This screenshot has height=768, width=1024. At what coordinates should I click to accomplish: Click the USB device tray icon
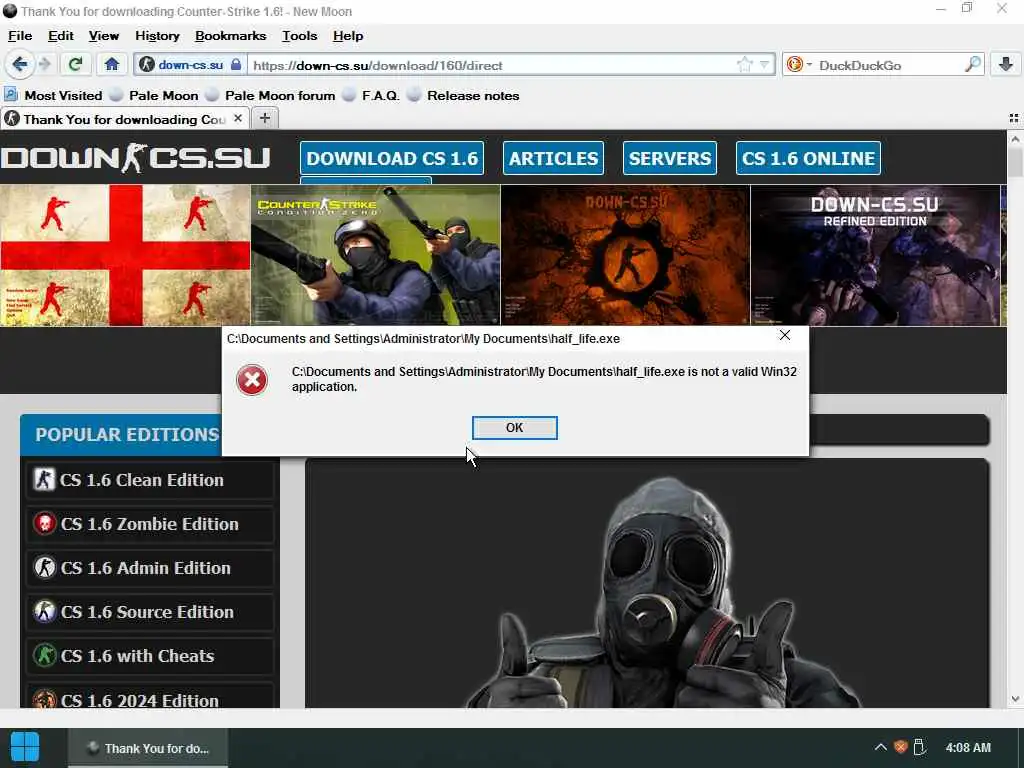tap(920, 747)
